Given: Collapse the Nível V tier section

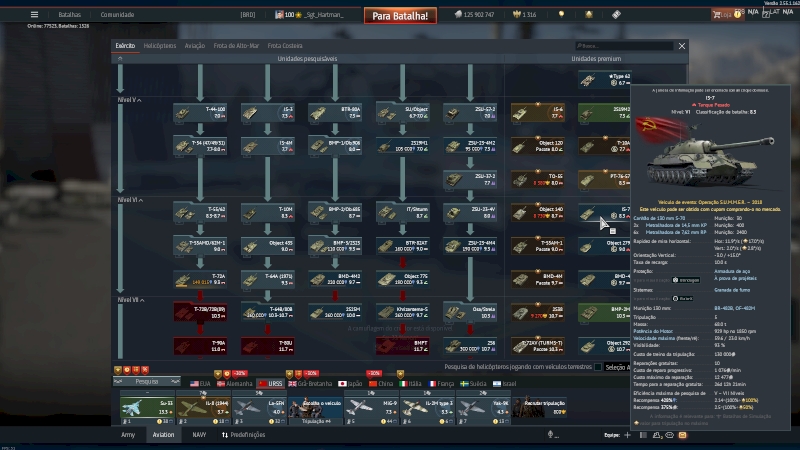Looking at the screenshot, I should 129,100.
